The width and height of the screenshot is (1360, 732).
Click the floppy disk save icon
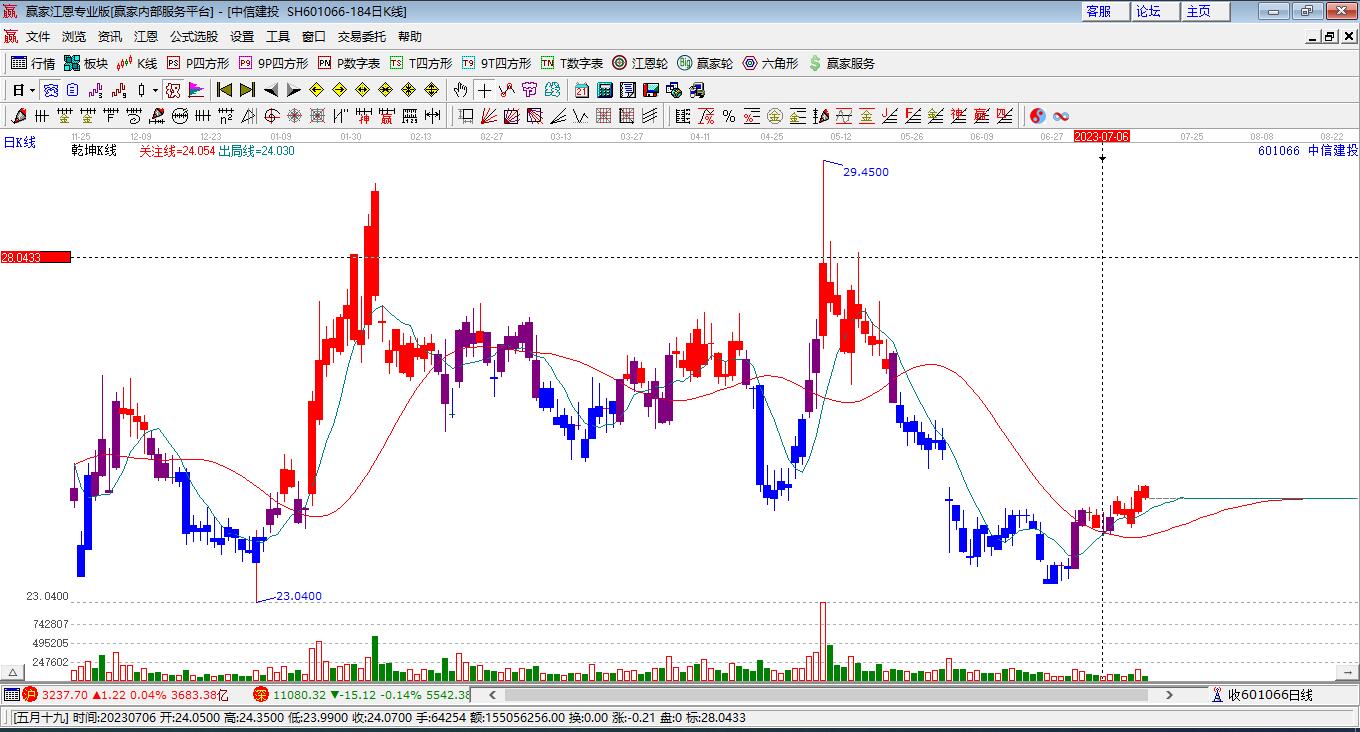click(x=650, y=90)
